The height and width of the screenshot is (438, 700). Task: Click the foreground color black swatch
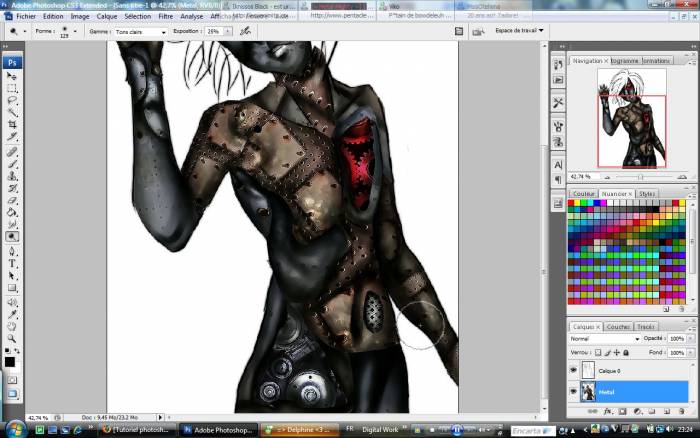(x=9, y=362)
